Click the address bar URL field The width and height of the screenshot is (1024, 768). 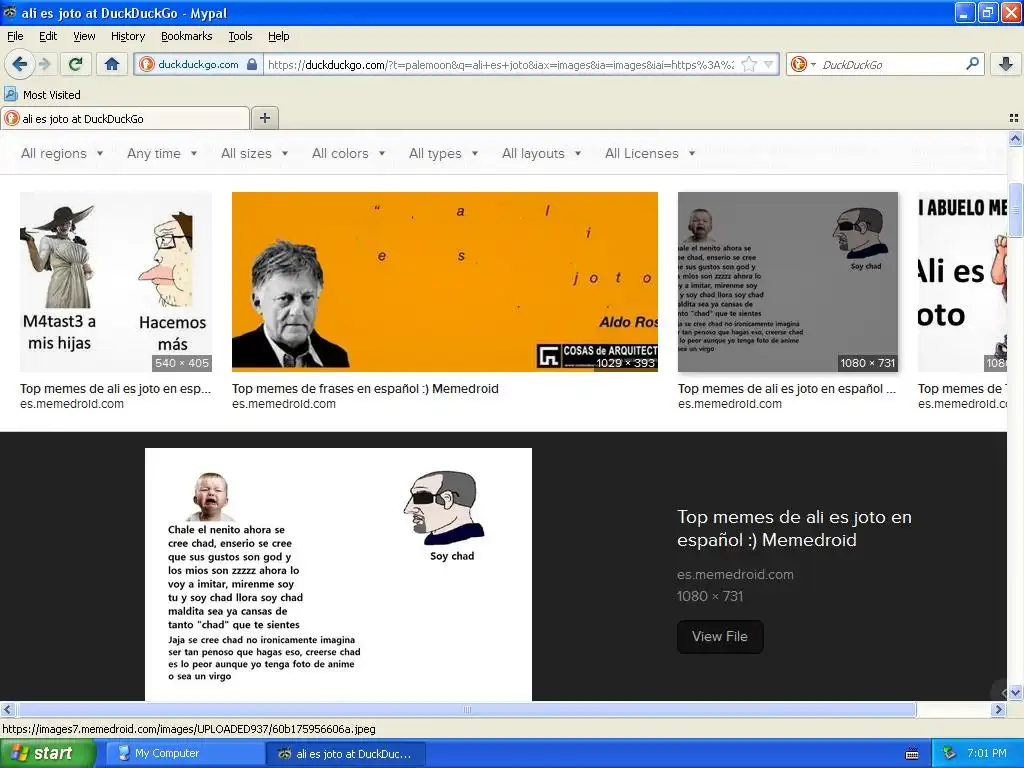click(500, 64)
